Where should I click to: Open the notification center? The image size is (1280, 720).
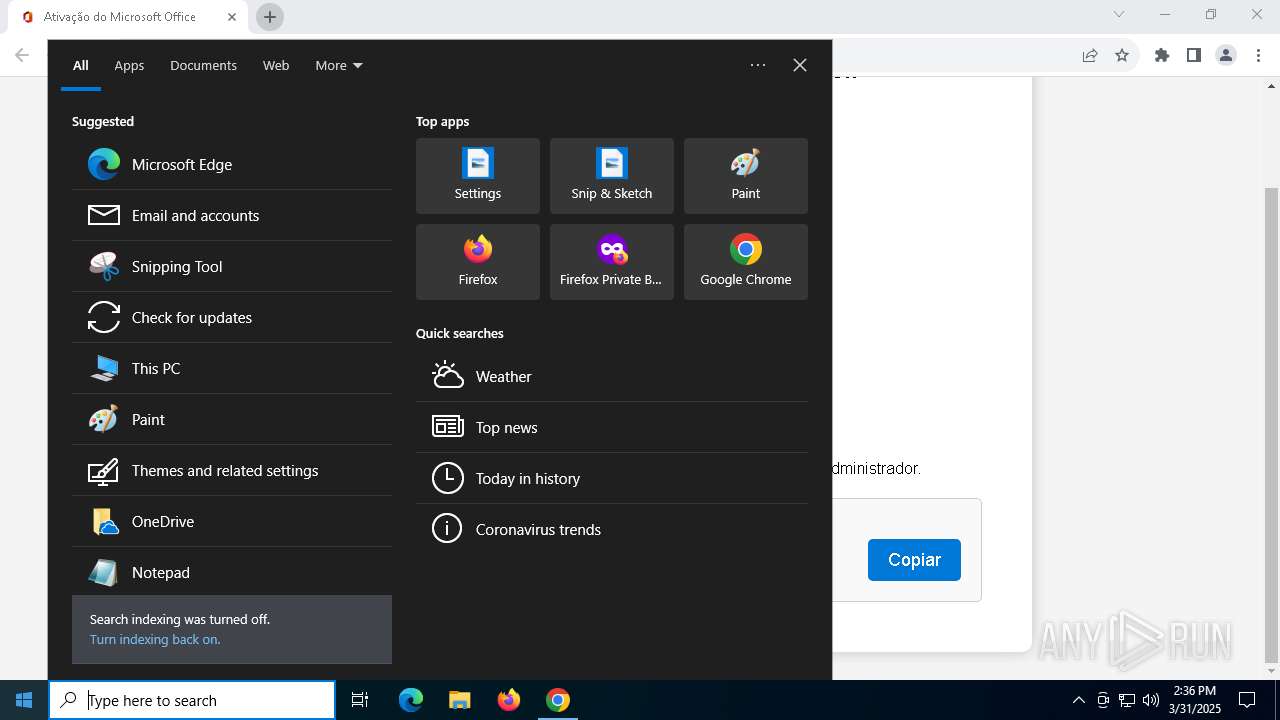coord(1247,700)
